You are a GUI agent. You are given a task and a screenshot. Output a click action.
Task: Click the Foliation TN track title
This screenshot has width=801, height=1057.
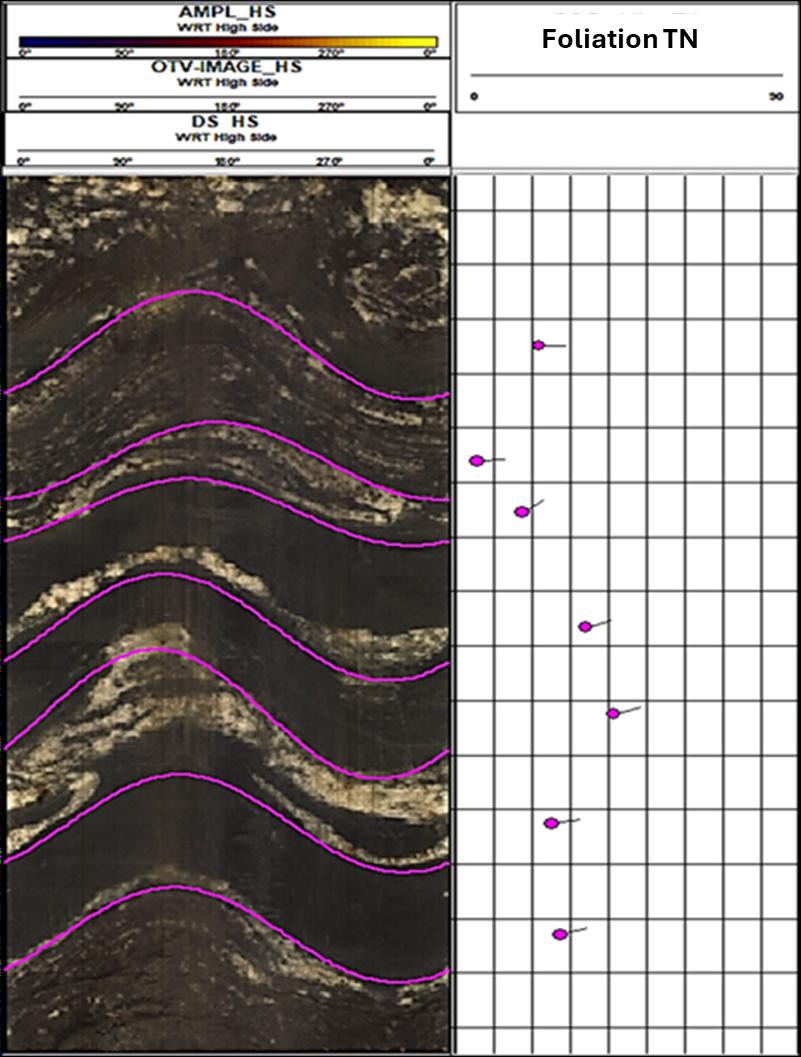coord(620,39)
